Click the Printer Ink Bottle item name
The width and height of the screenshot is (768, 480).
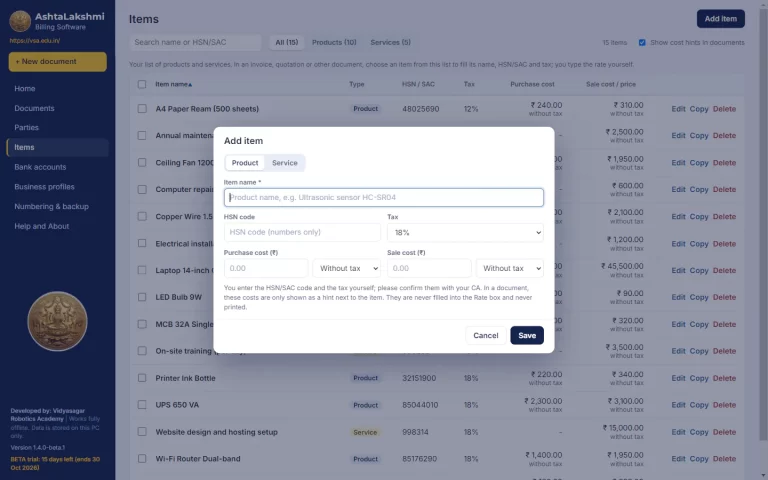point(185,378)
